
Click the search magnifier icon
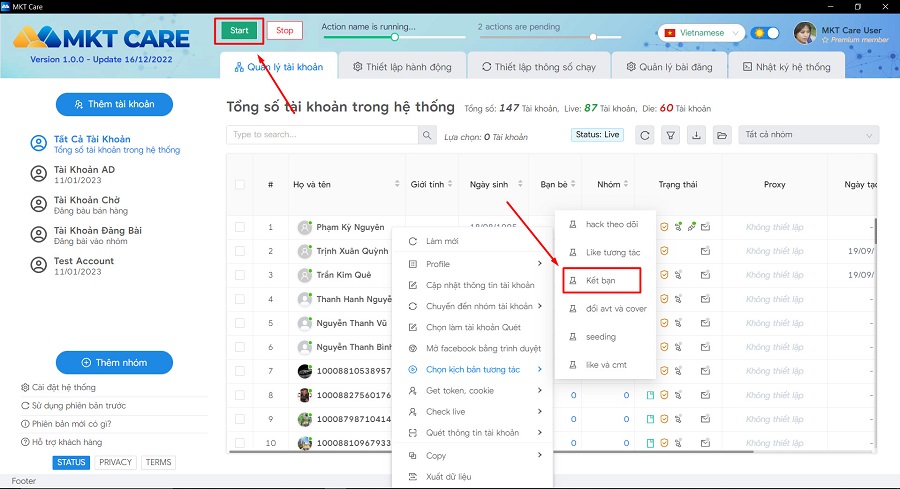coord(427,135)
